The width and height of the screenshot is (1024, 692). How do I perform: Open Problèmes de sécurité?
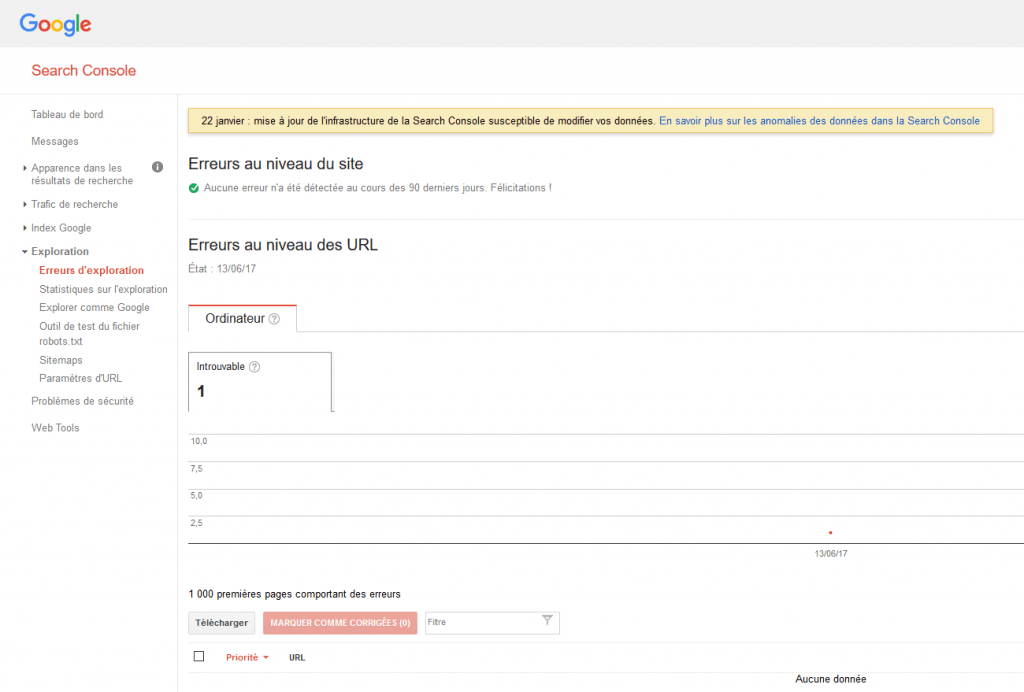click(x=82, y=401)
